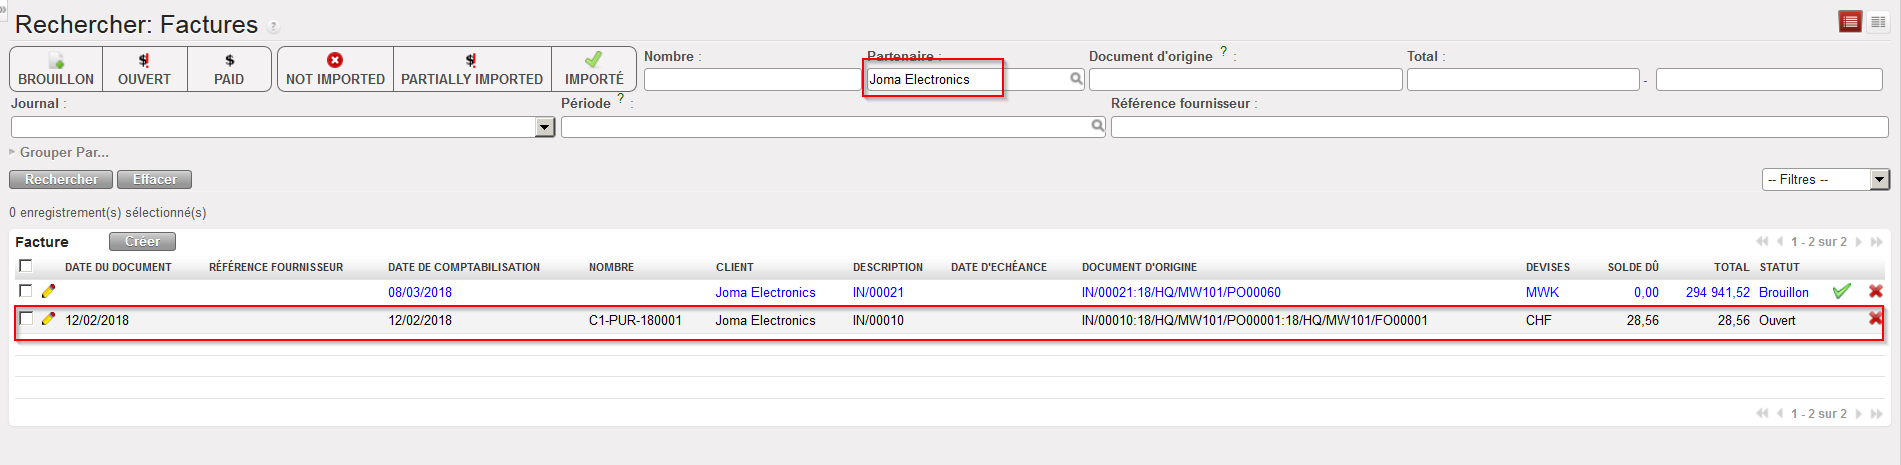Switch to list view icon
1901x465 pixels.
pos(1850,21)
